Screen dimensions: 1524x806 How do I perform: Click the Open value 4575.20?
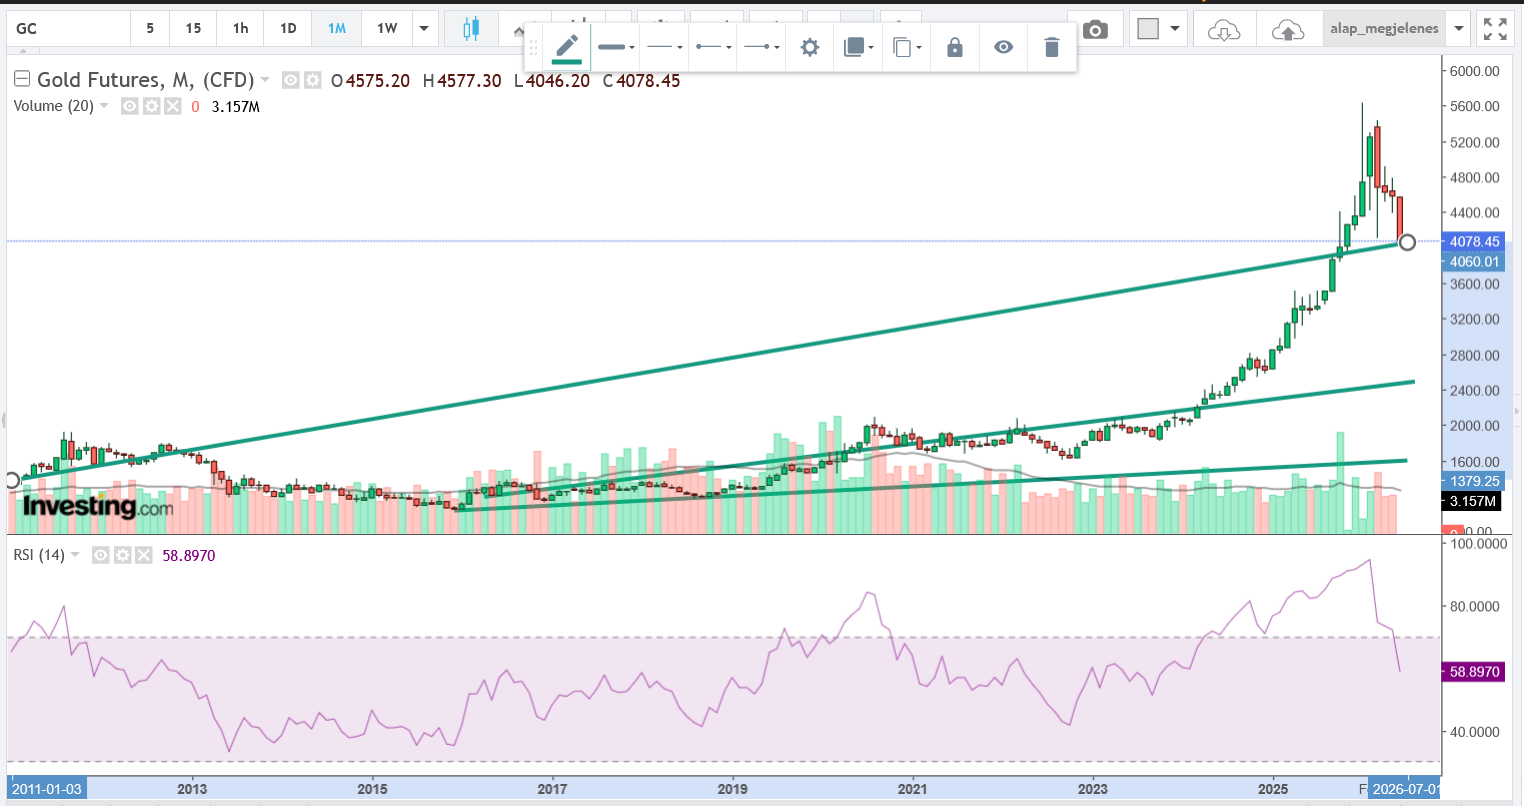coord(378,81)
